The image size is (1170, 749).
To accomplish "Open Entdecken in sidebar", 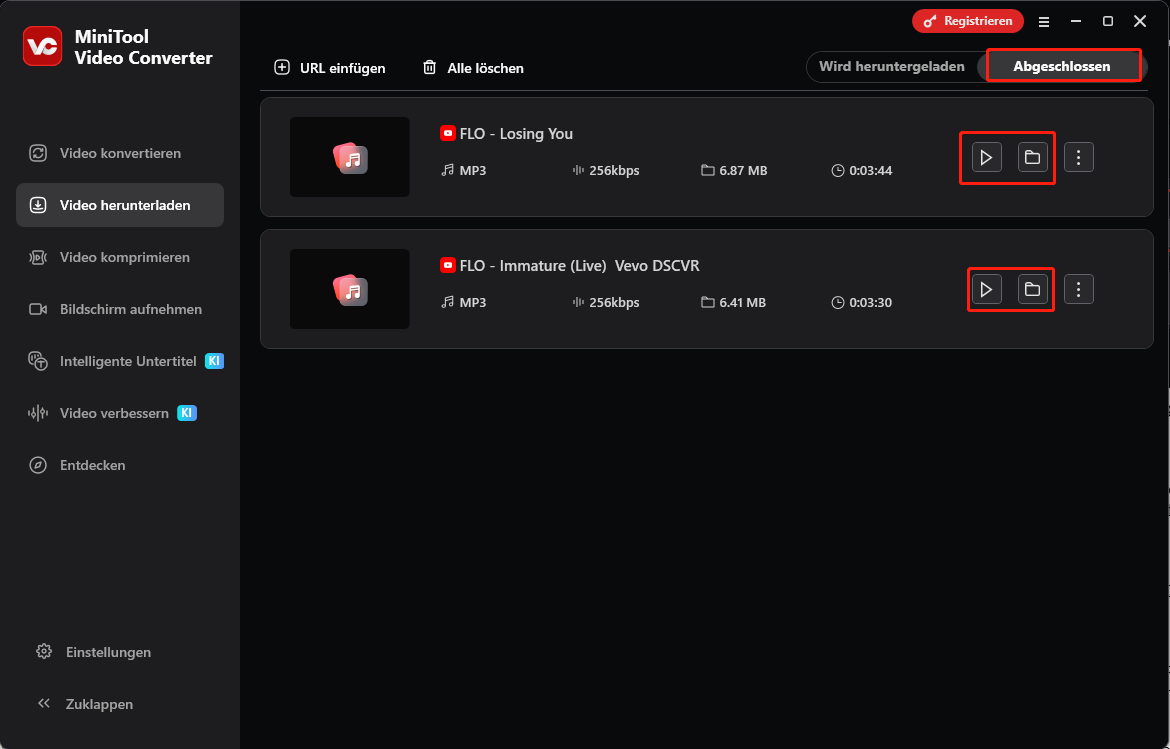I will click(x=120, y=465).
